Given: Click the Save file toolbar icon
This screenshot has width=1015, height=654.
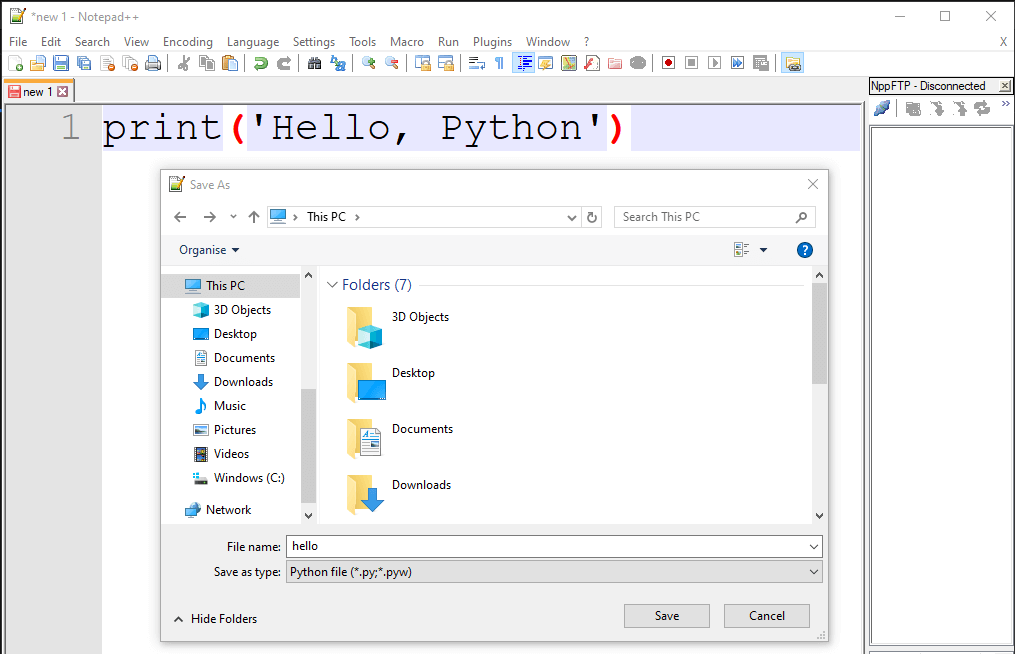Looking at the screenshot, I should (61, 63).
